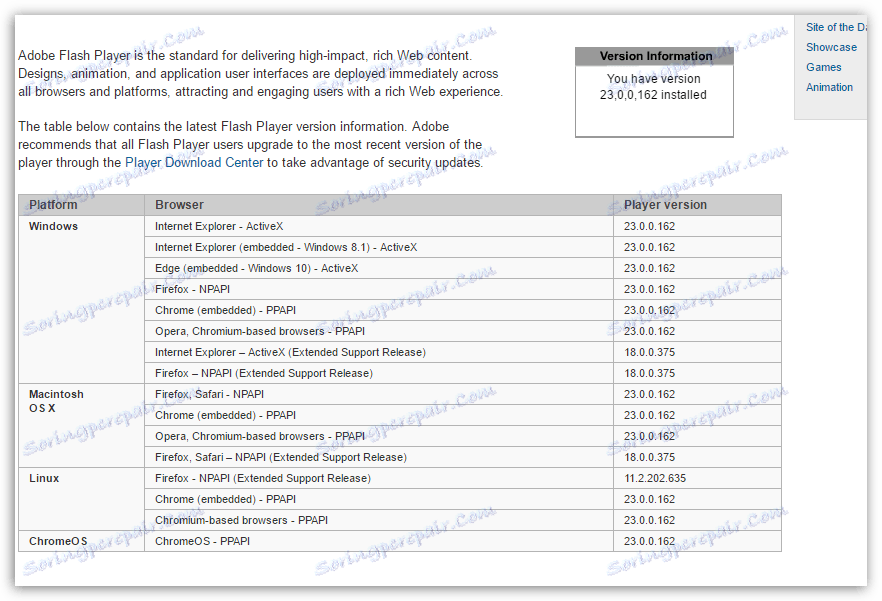Open the Player Download Center link
Viewport: 882px width, 601px height.
pos(194,162)
